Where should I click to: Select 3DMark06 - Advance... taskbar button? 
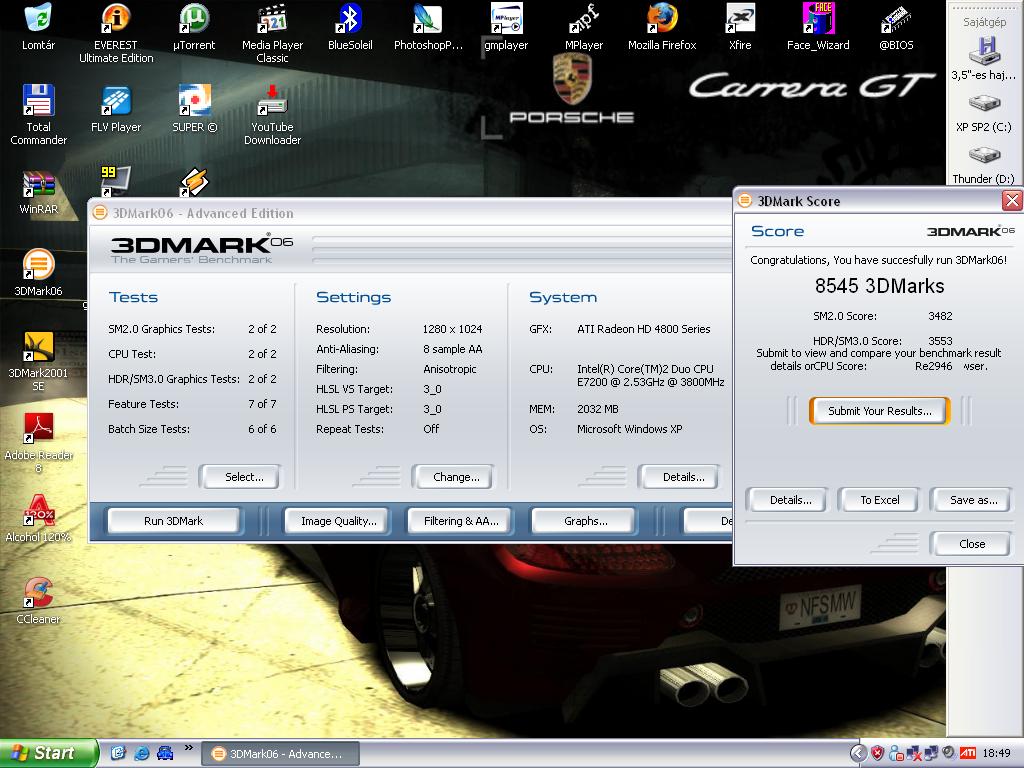pos(280,754)
